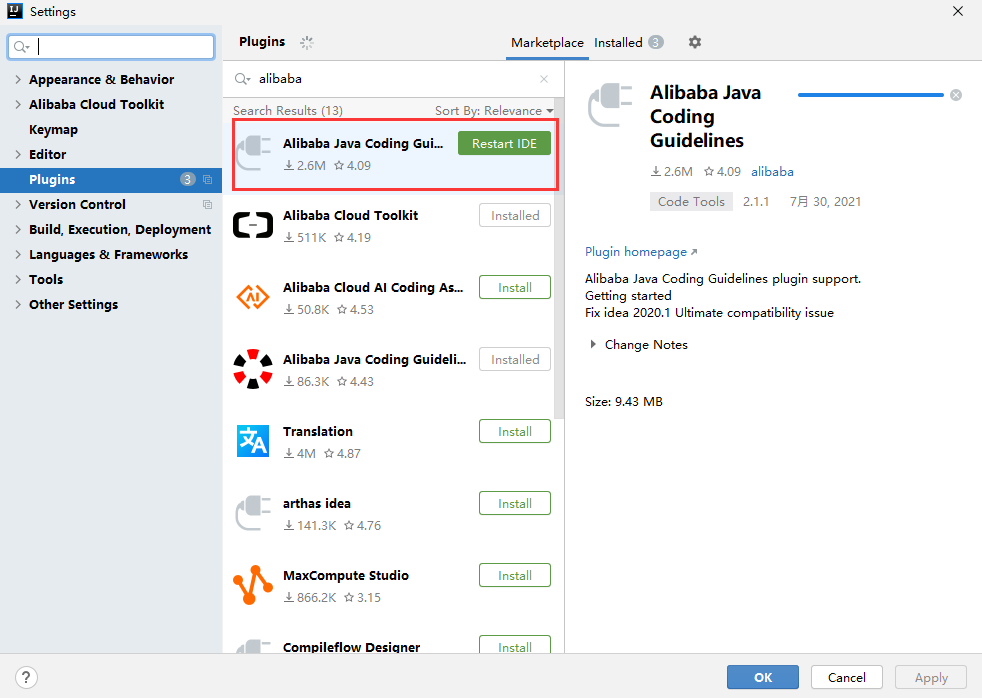Expand Appearance & Behavior settings
The image size is (982, 698).
pos(18,80)
